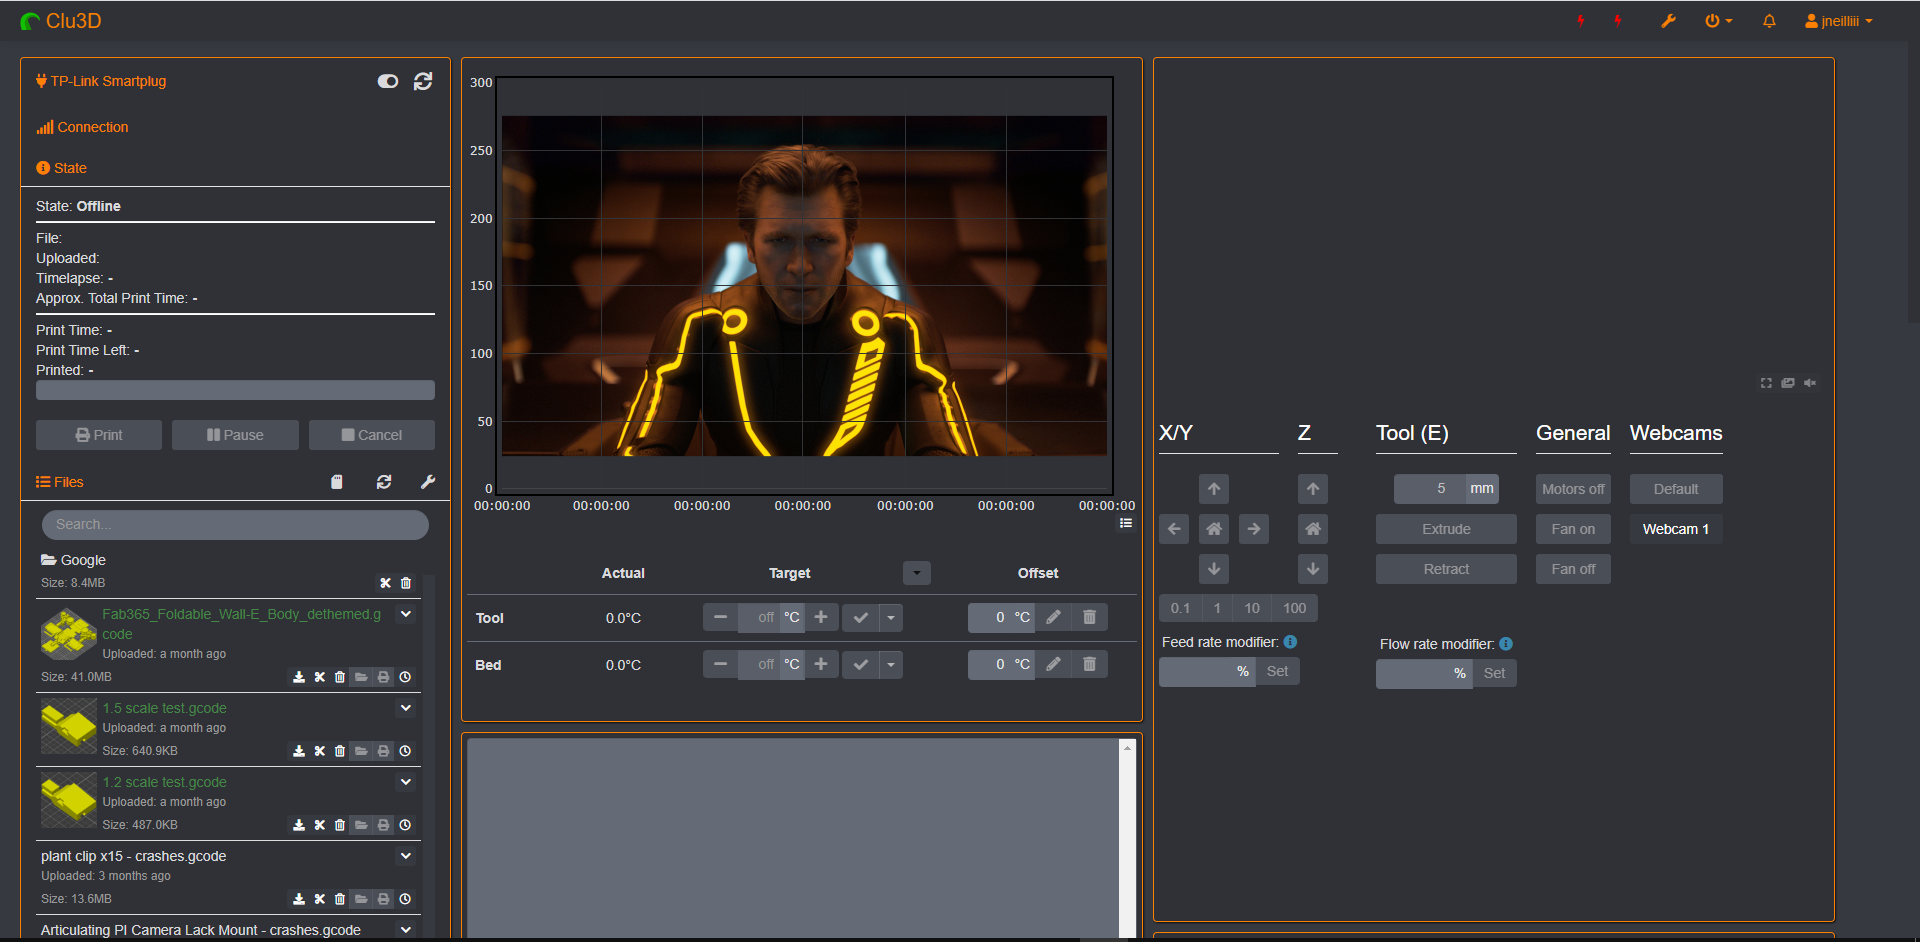Click the notification bell icon
This screenshot has width=1920, height=942.
pyautogui.click(x=1768, y=20)
